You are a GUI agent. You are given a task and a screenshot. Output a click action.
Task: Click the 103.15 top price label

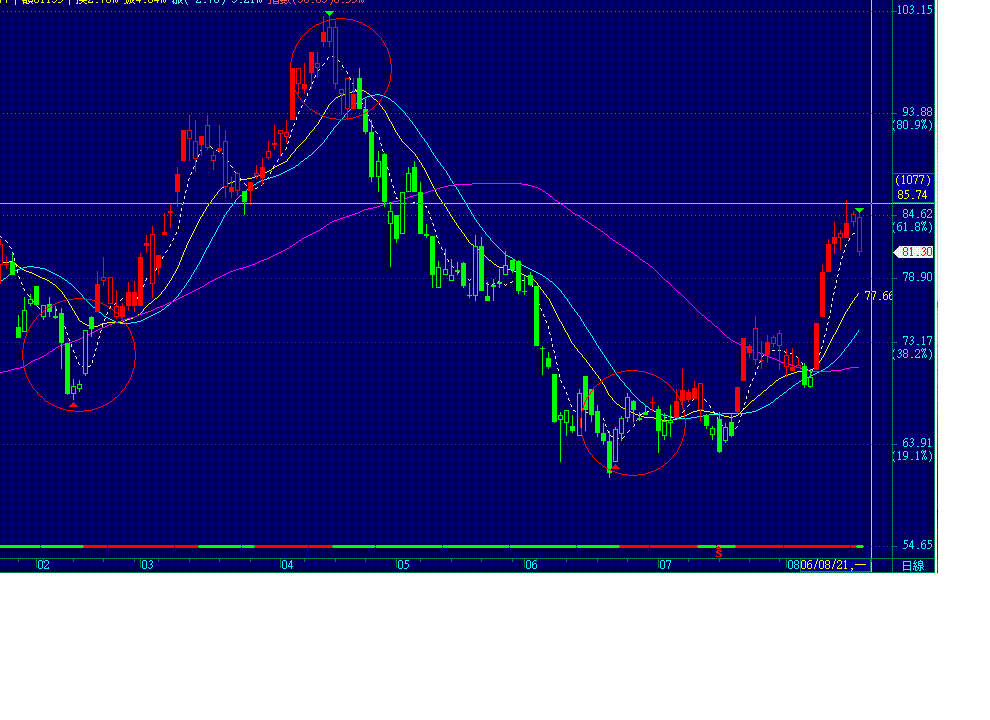click(x=915, y=10)
